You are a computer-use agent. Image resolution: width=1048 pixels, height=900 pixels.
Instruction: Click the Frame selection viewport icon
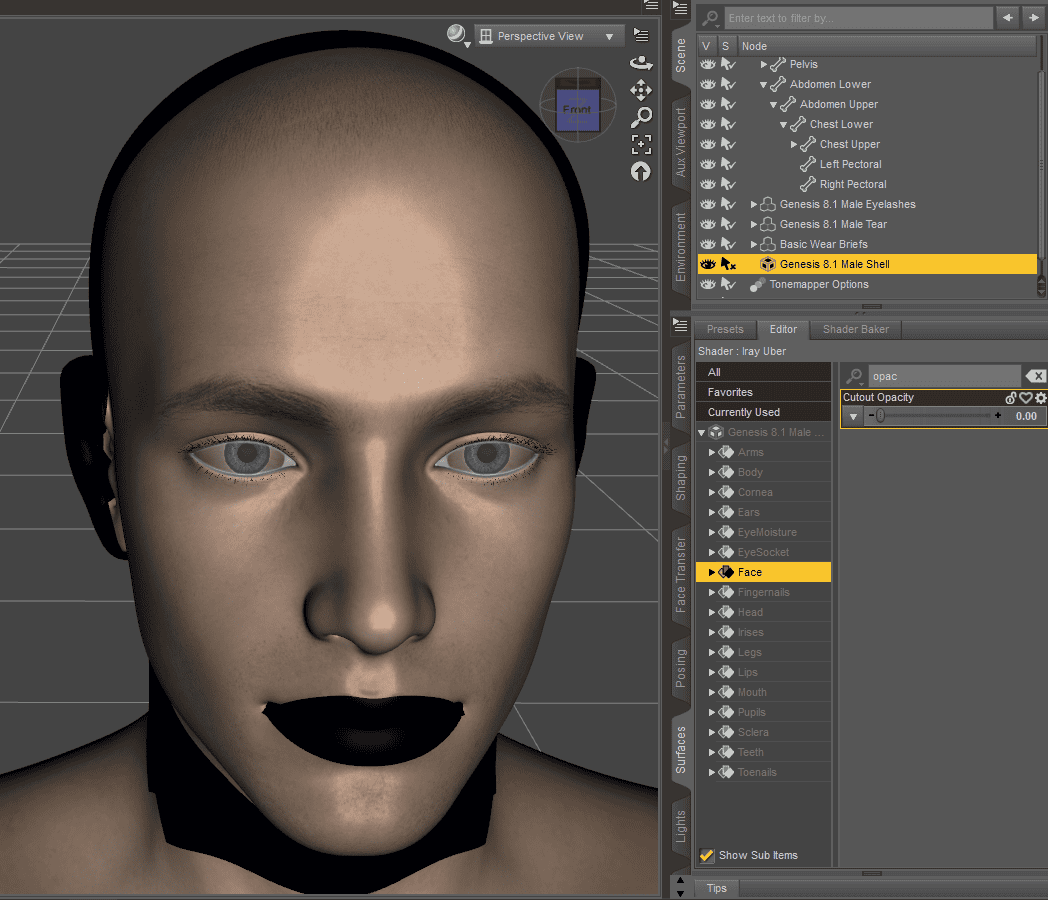coord(640,144)
